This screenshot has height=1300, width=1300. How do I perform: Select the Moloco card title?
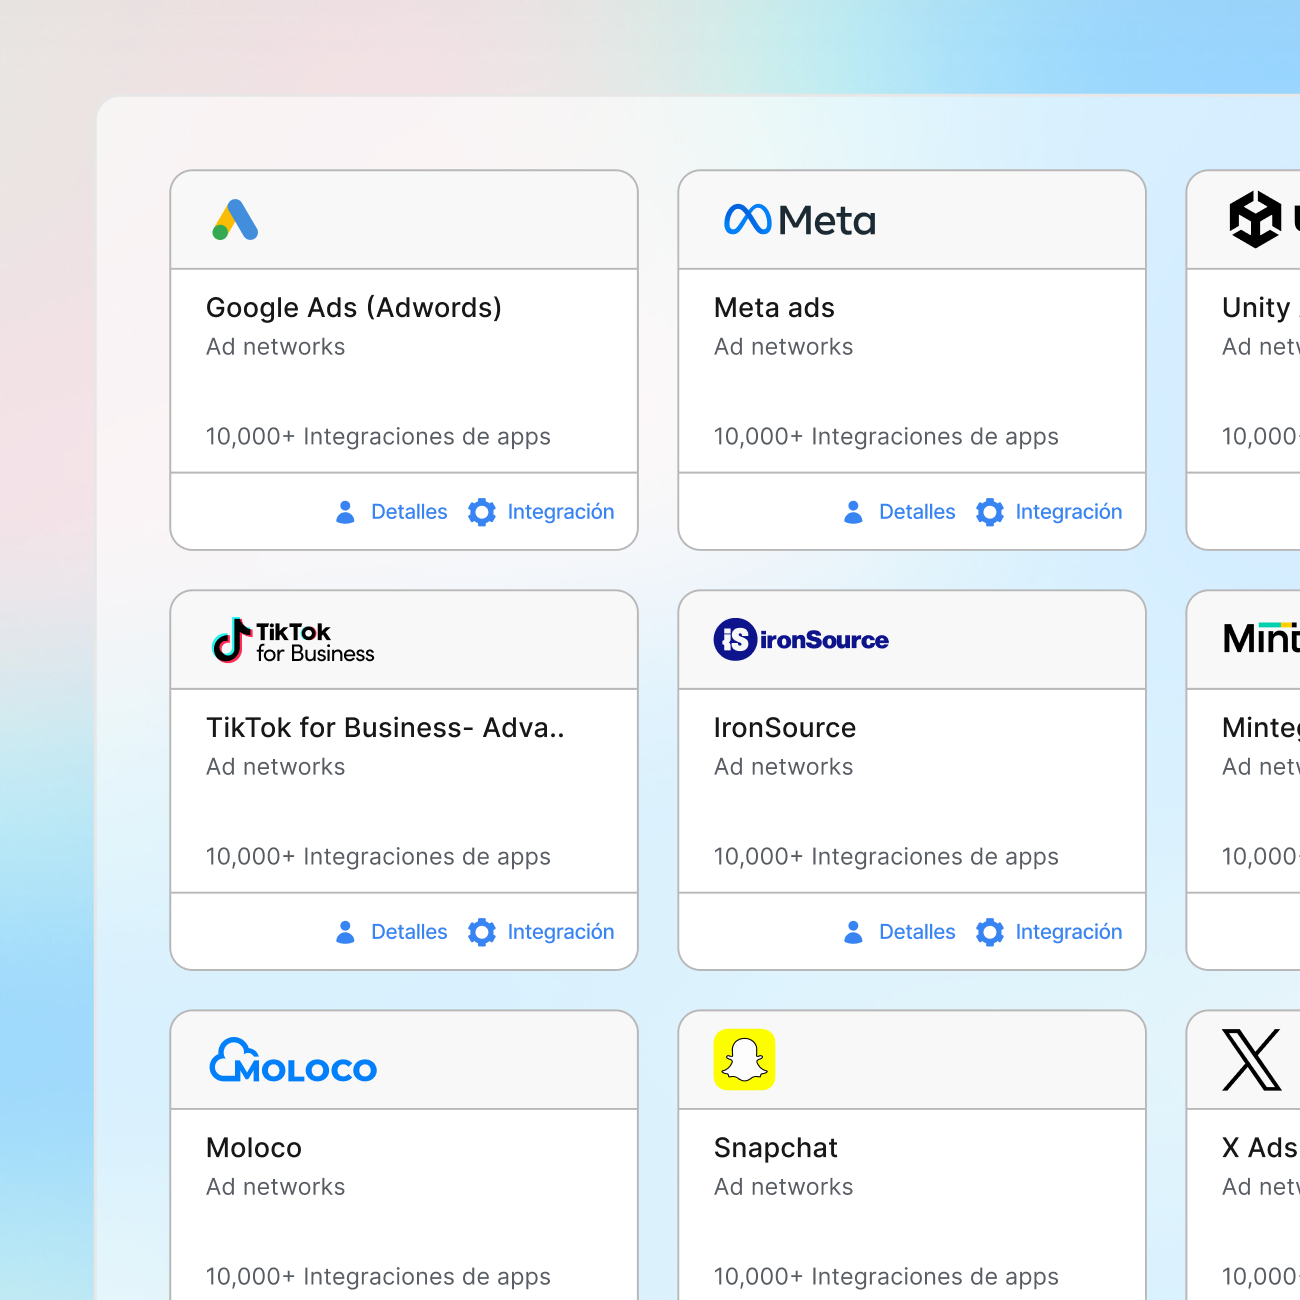(254, 1148)
